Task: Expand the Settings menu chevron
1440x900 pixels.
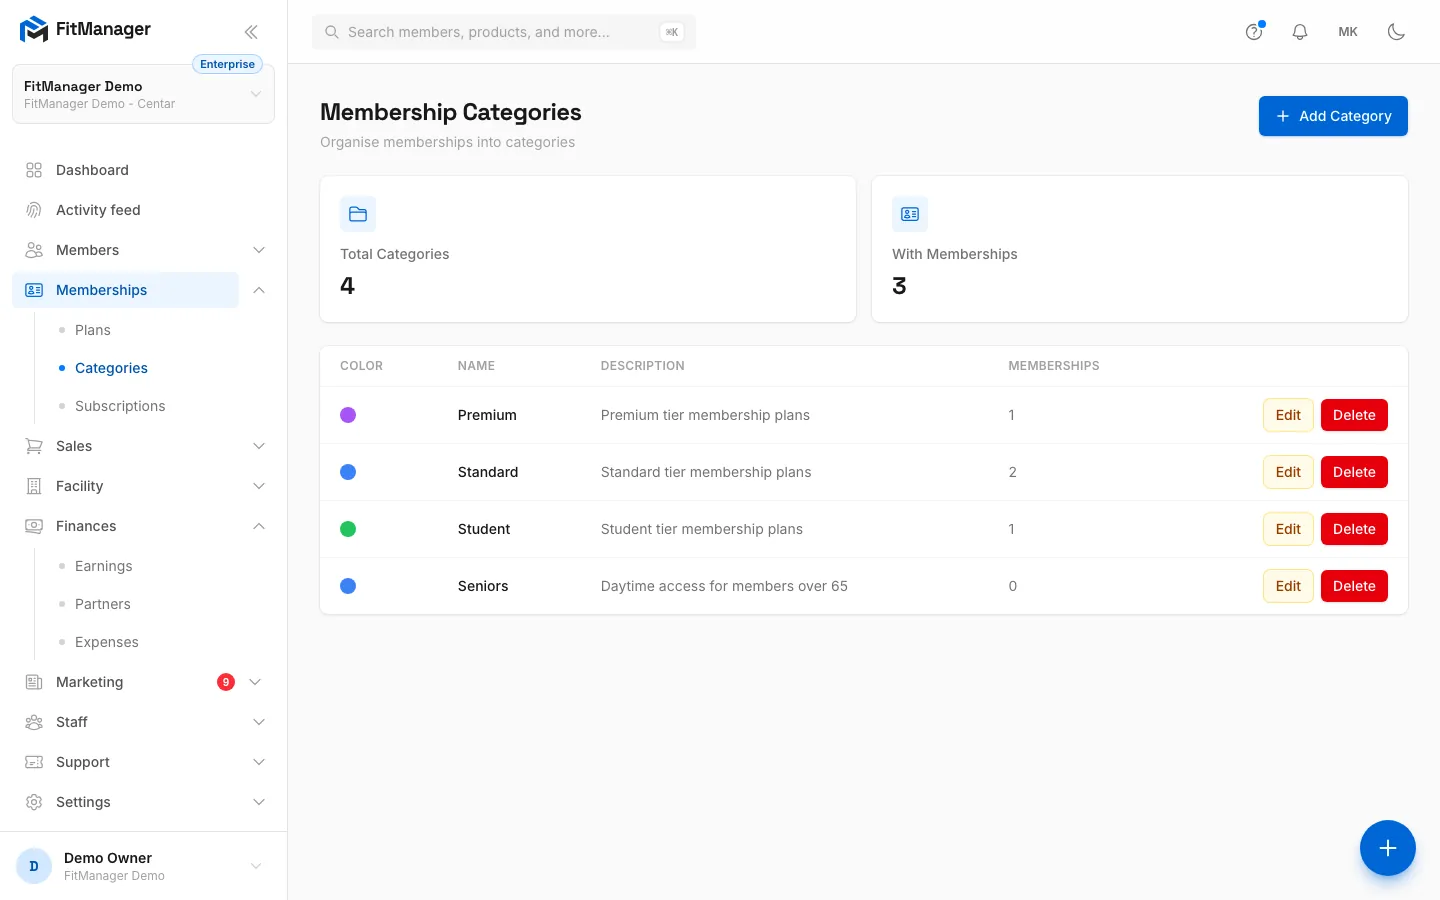Action: pos(259,802)
